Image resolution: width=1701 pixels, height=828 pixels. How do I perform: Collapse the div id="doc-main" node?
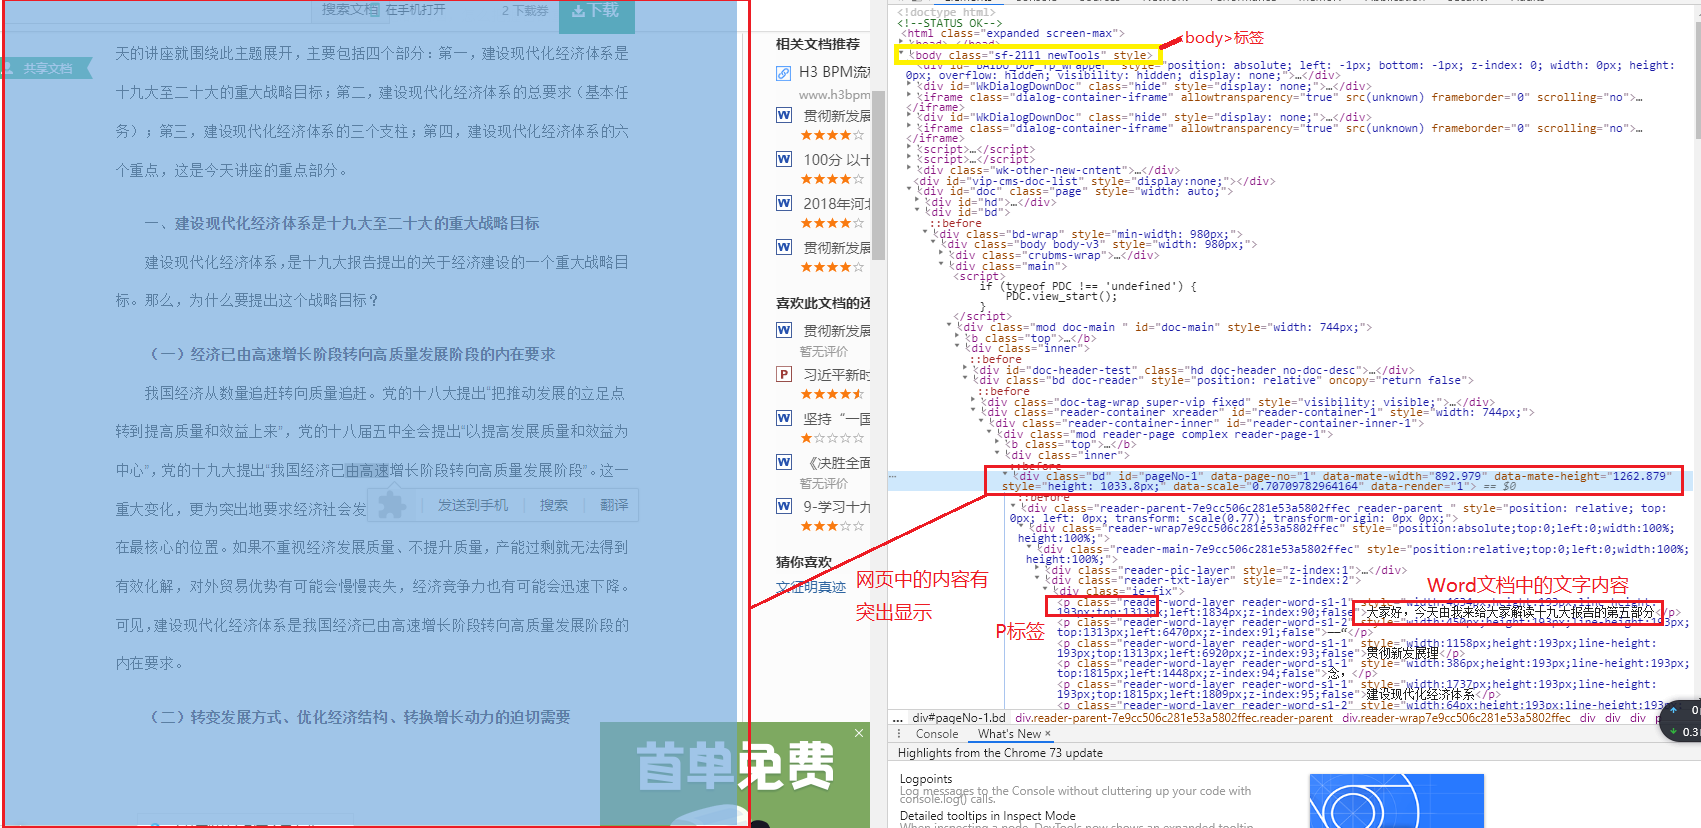[950, 327]
